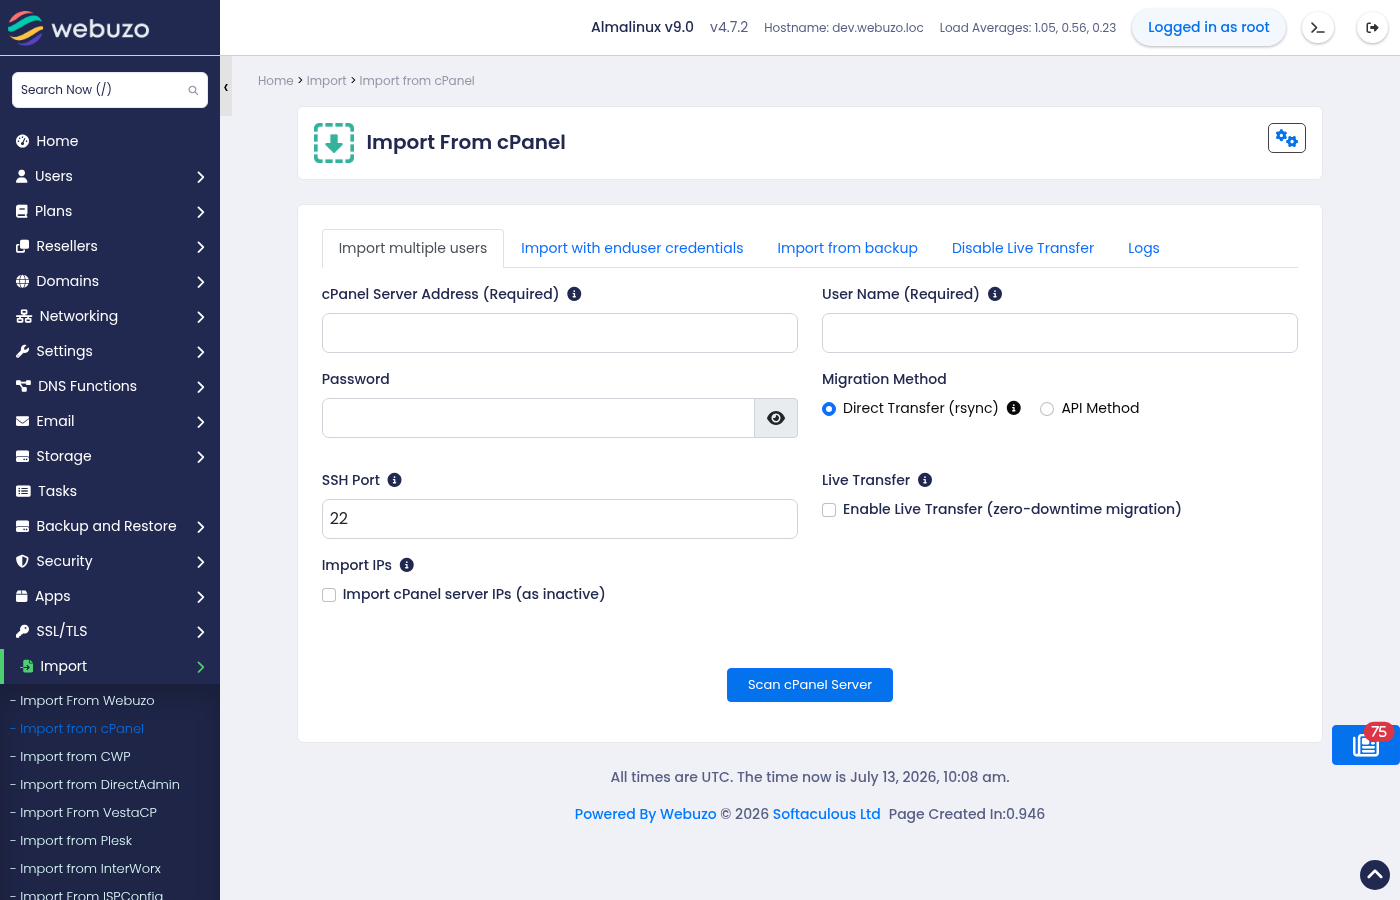
Task: Expand the Resellers menu chevron
Action: [x=201, y=247]
